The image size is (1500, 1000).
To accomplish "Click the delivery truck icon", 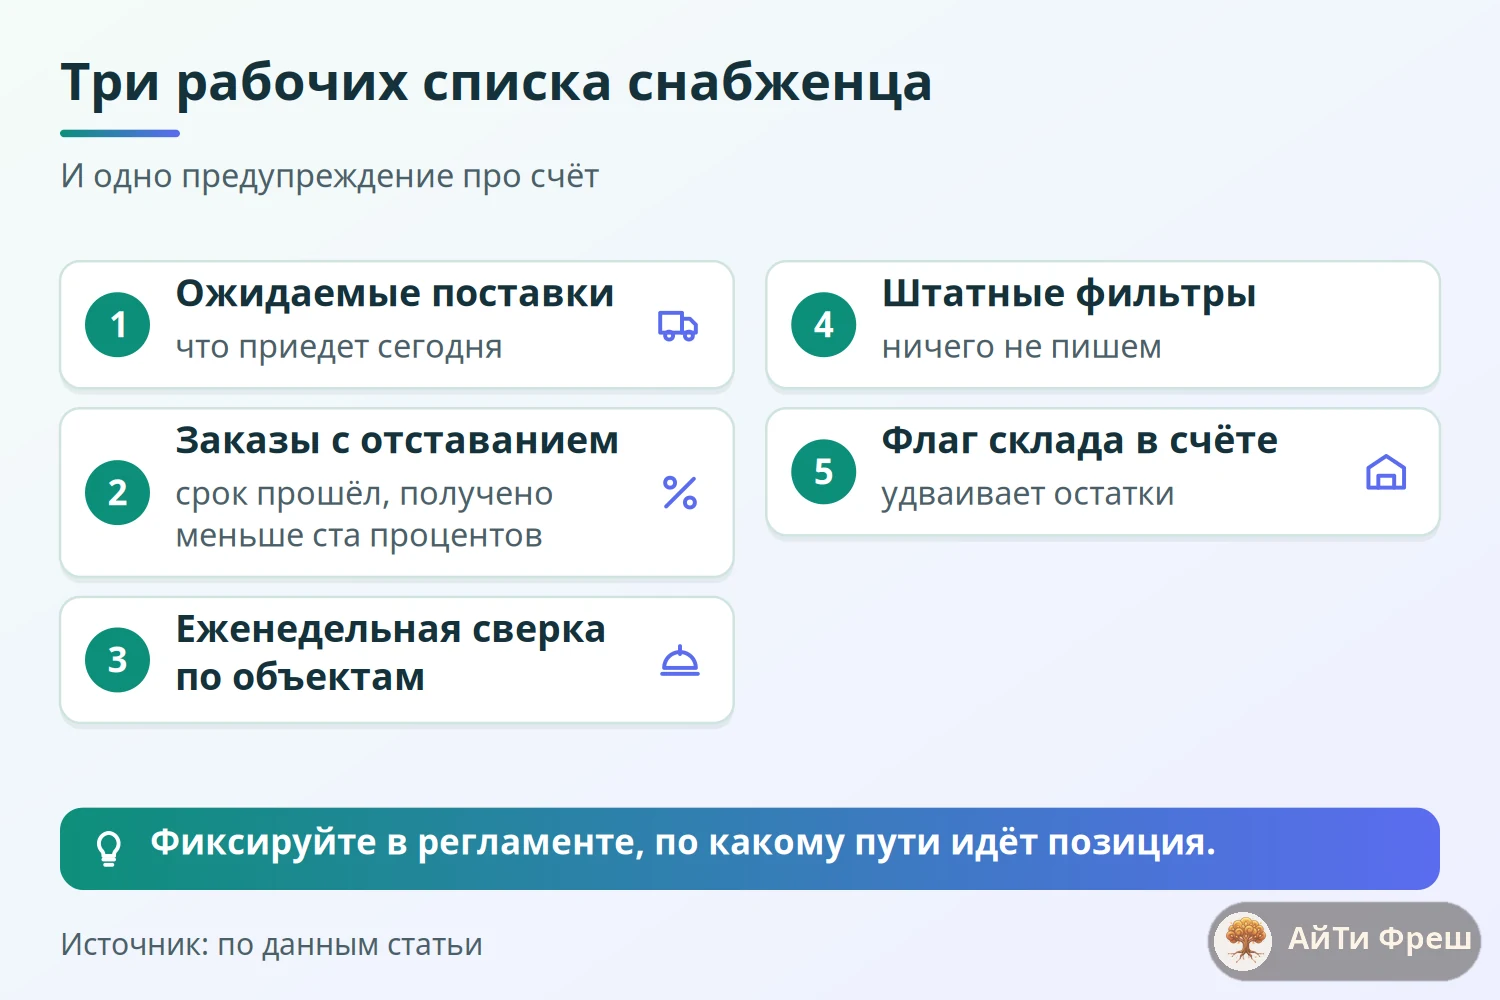I will tap(678, 325).
